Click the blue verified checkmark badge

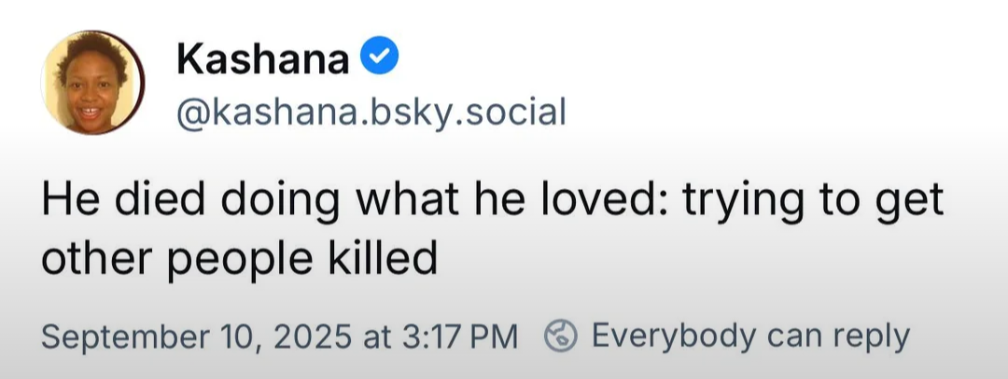379,55
